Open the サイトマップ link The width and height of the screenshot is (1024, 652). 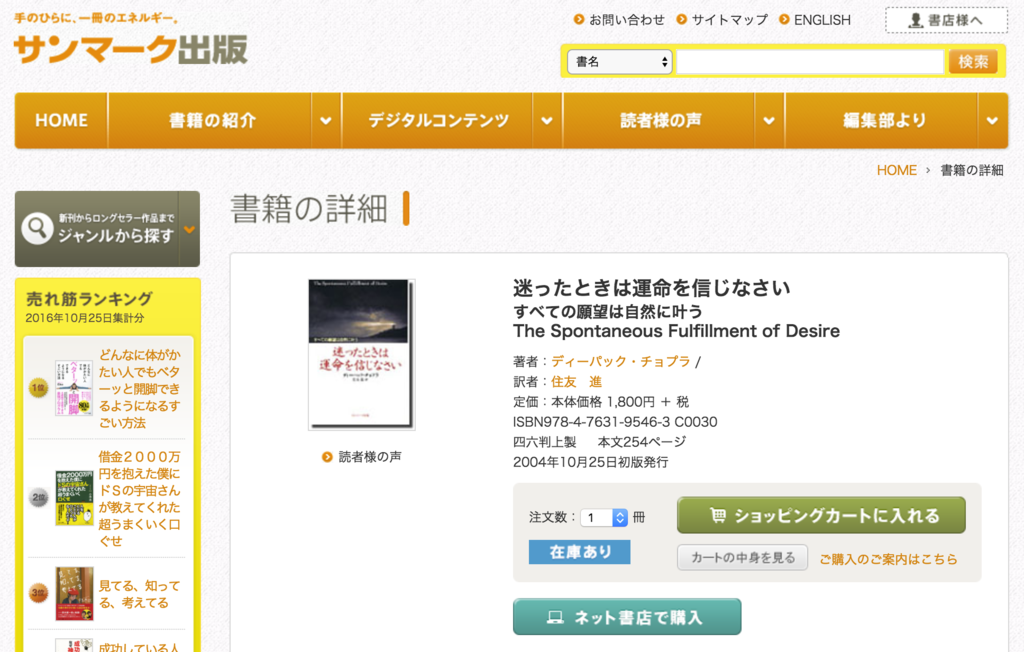pos(729,20)
